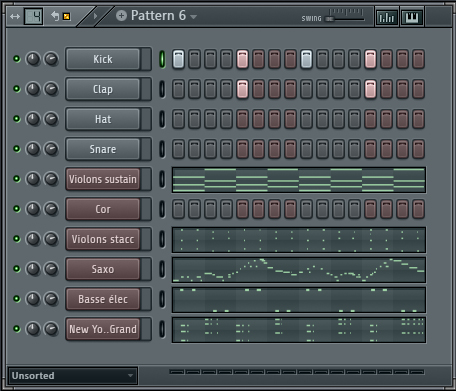The image size is (456, 391).
Task: Click the horizontal arrows icon in the title bar
Action: click(15, 16)
